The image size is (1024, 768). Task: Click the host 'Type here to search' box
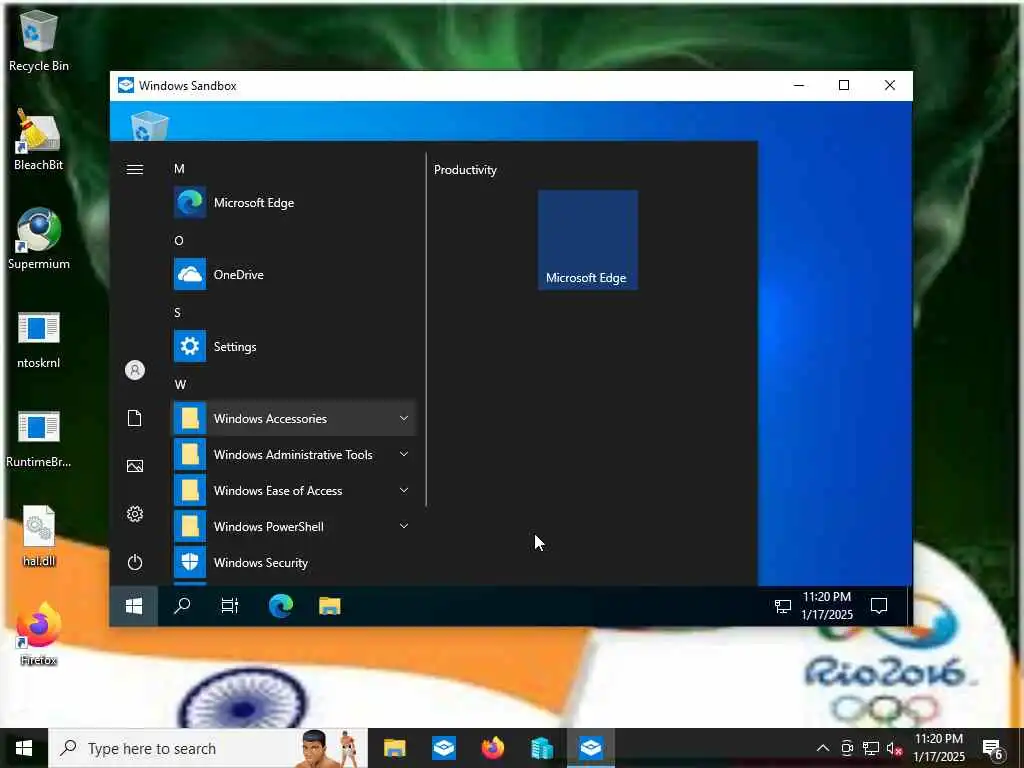tap(208, 748)
